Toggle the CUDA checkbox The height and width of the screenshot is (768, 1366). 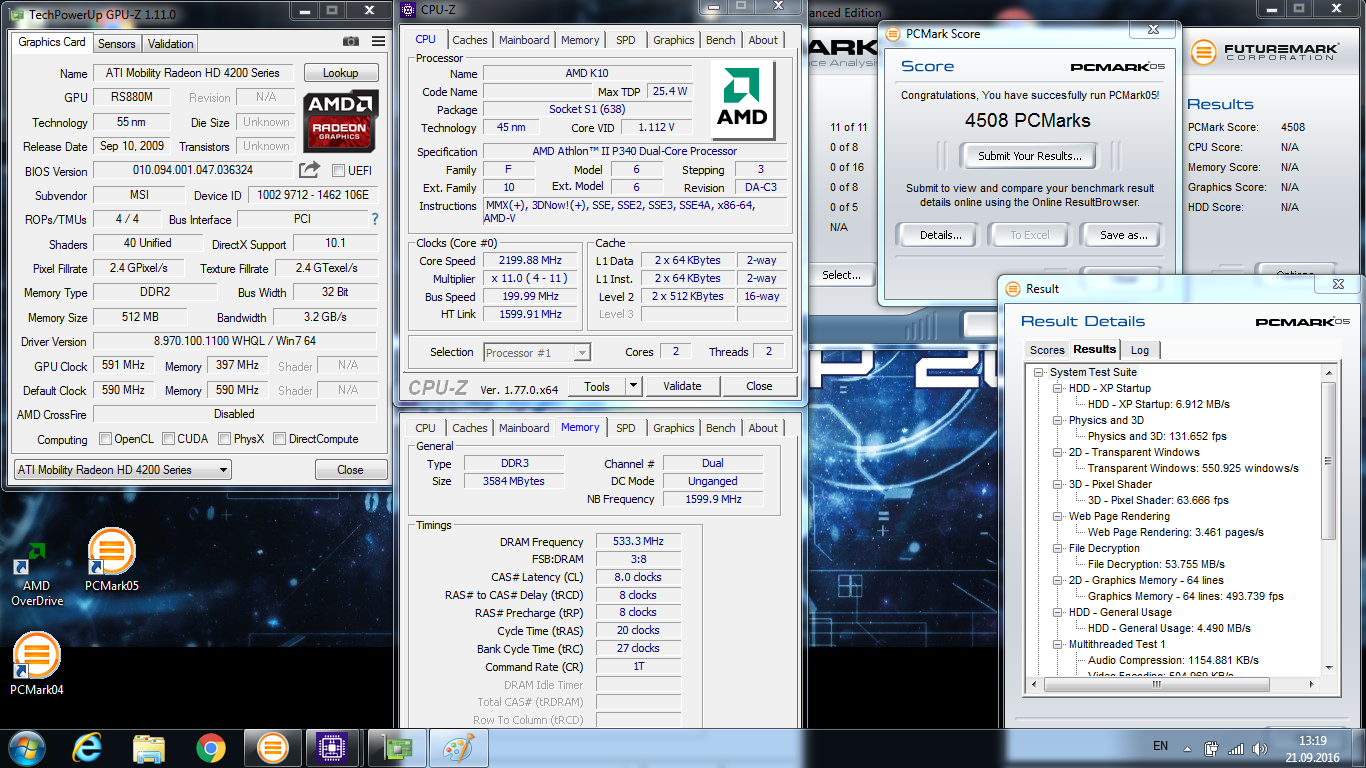pyautogui.click(x=169, y=438)
